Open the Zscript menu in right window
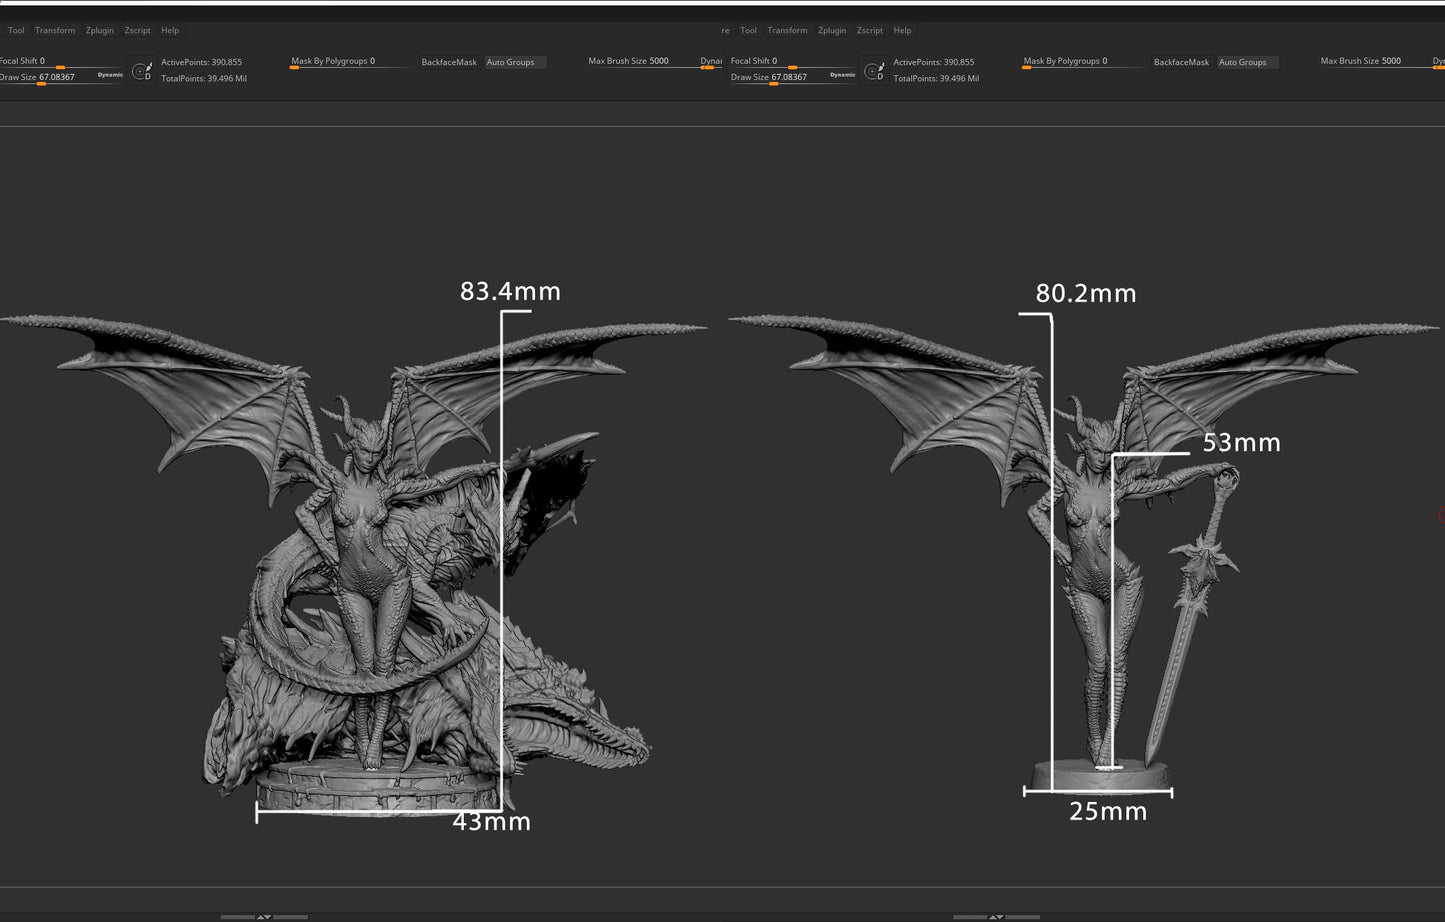 [870, 31]
